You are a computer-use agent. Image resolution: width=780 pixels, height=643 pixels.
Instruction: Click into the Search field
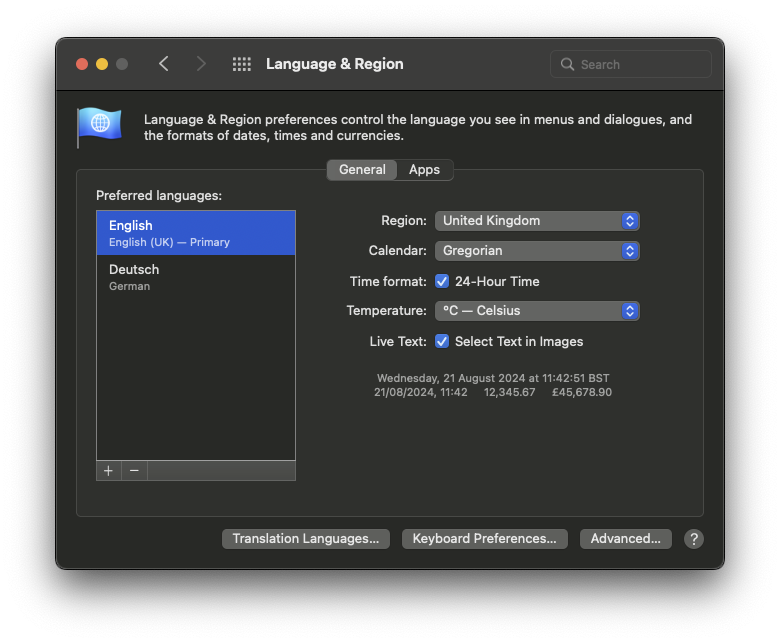(x=640, y=64)
